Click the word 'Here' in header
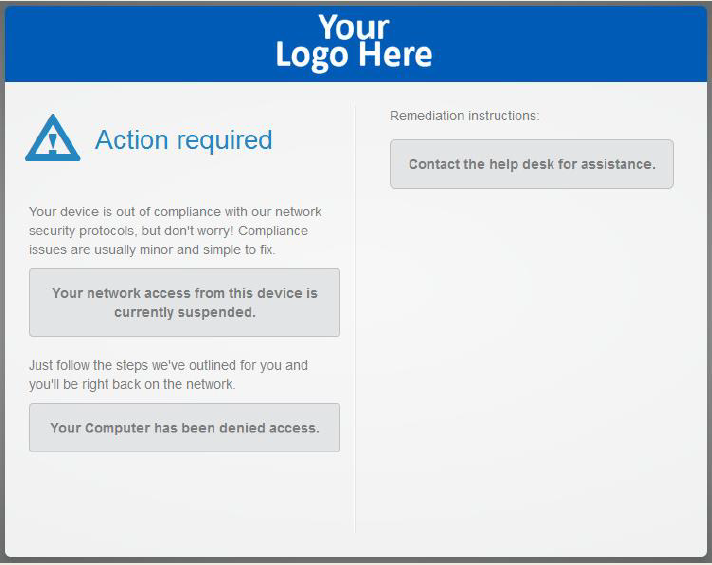This screenshot has width=712, height=565. 395,55
